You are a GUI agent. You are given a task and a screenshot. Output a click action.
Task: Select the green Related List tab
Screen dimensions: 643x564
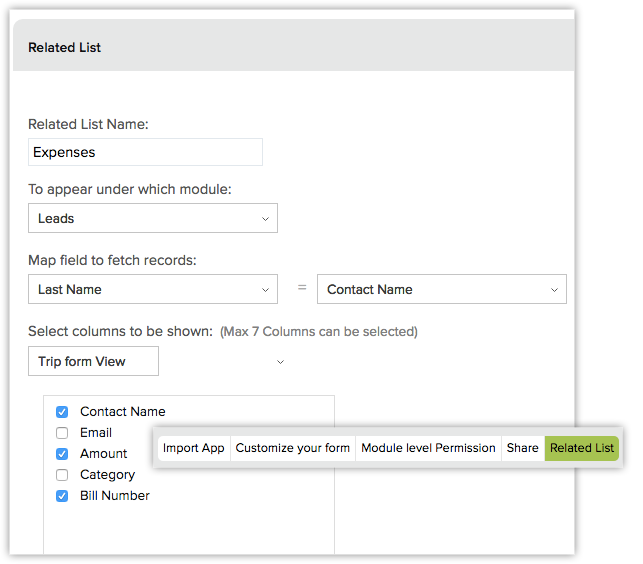point(582,448)
